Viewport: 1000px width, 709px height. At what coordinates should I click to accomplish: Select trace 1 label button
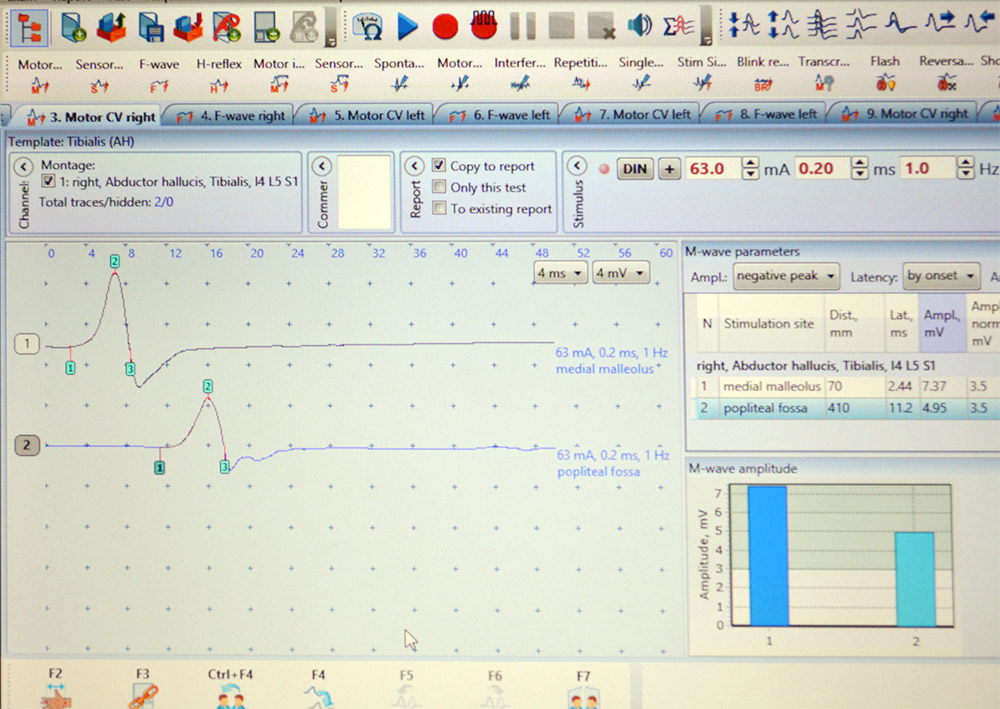click(27, 344)
